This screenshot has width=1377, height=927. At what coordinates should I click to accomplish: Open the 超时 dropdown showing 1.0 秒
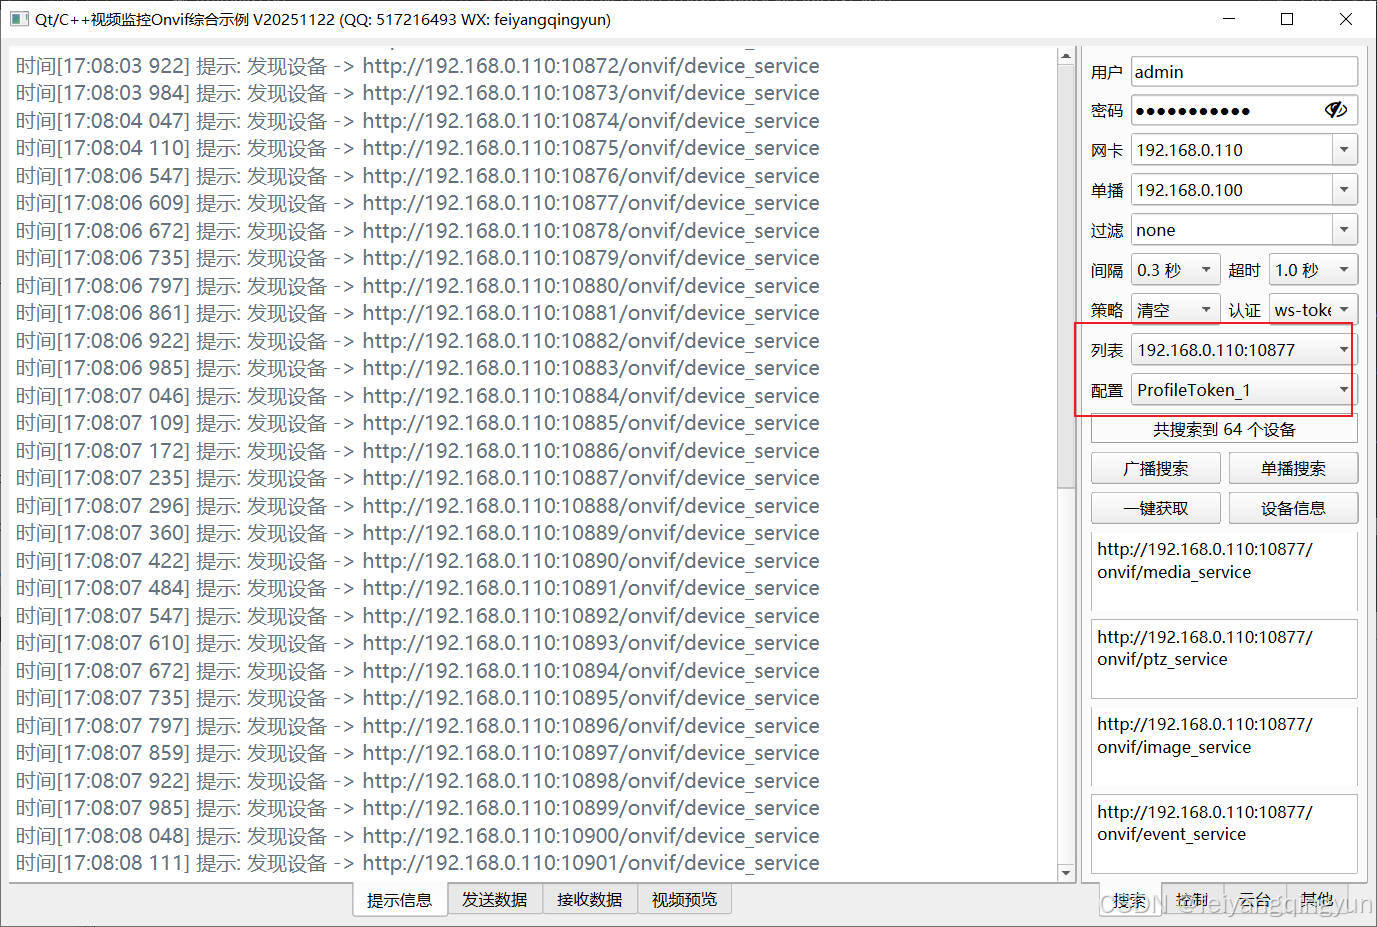(1313, 270)
